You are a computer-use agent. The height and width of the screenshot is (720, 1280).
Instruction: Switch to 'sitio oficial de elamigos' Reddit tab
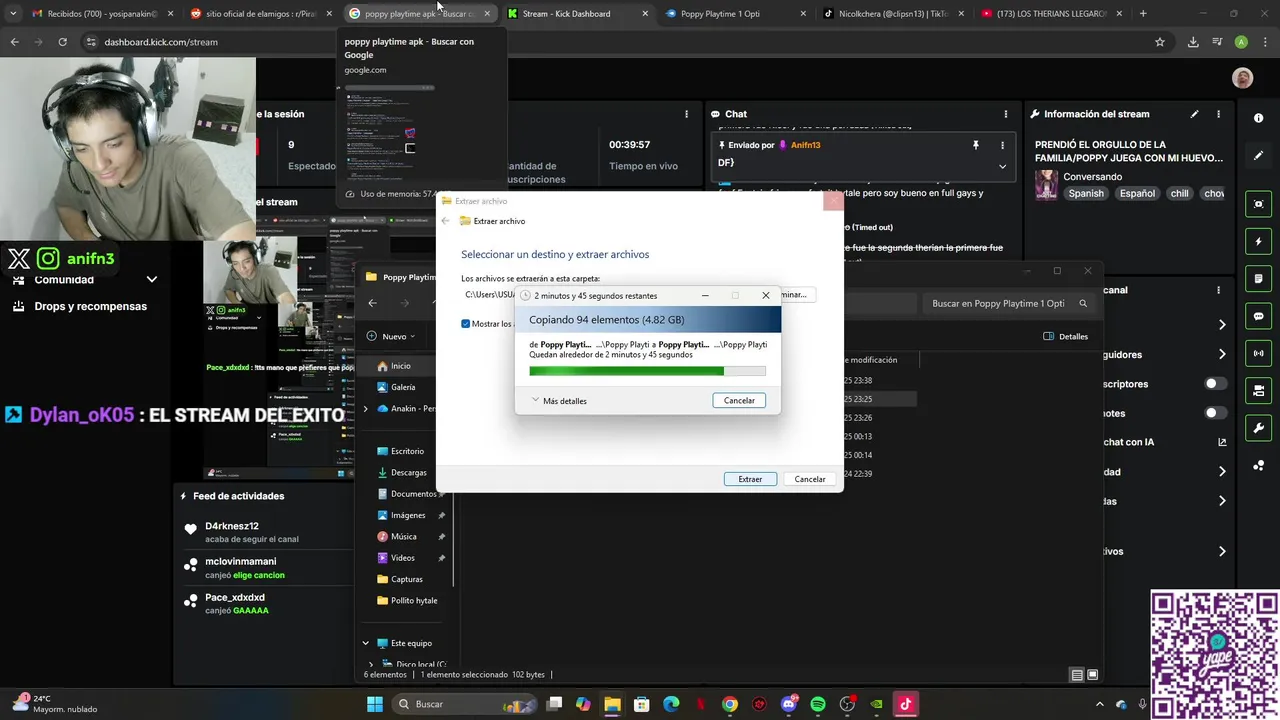click(262, 14)
